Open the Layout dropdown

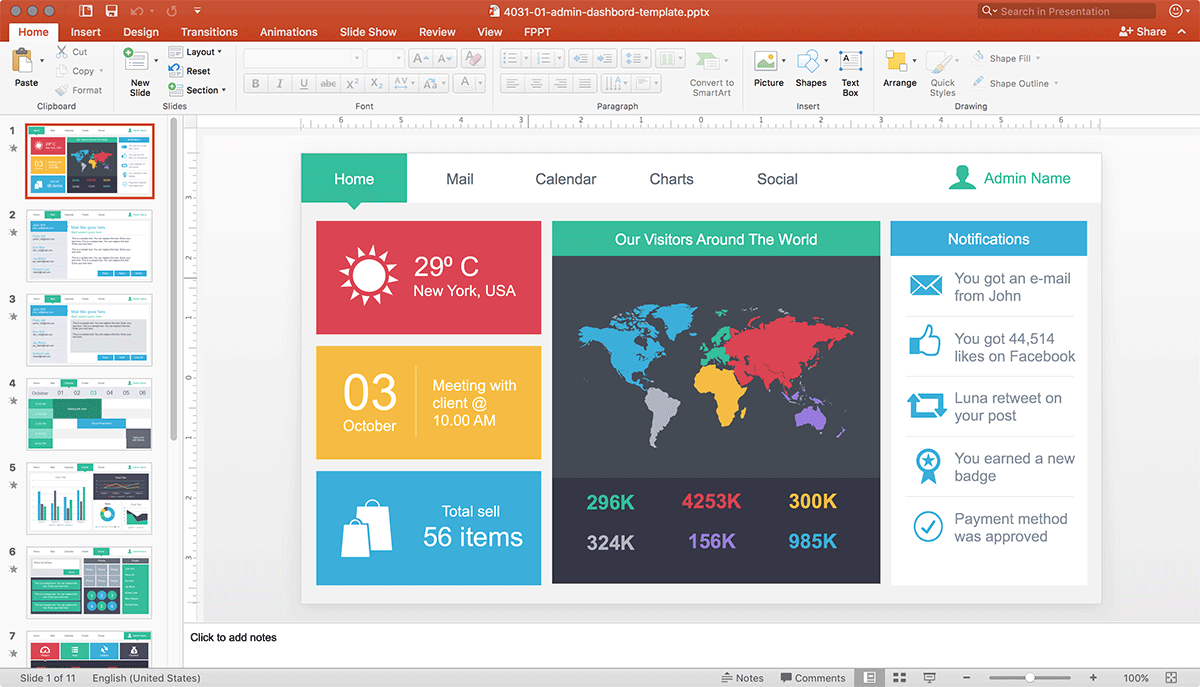point(196,52)
